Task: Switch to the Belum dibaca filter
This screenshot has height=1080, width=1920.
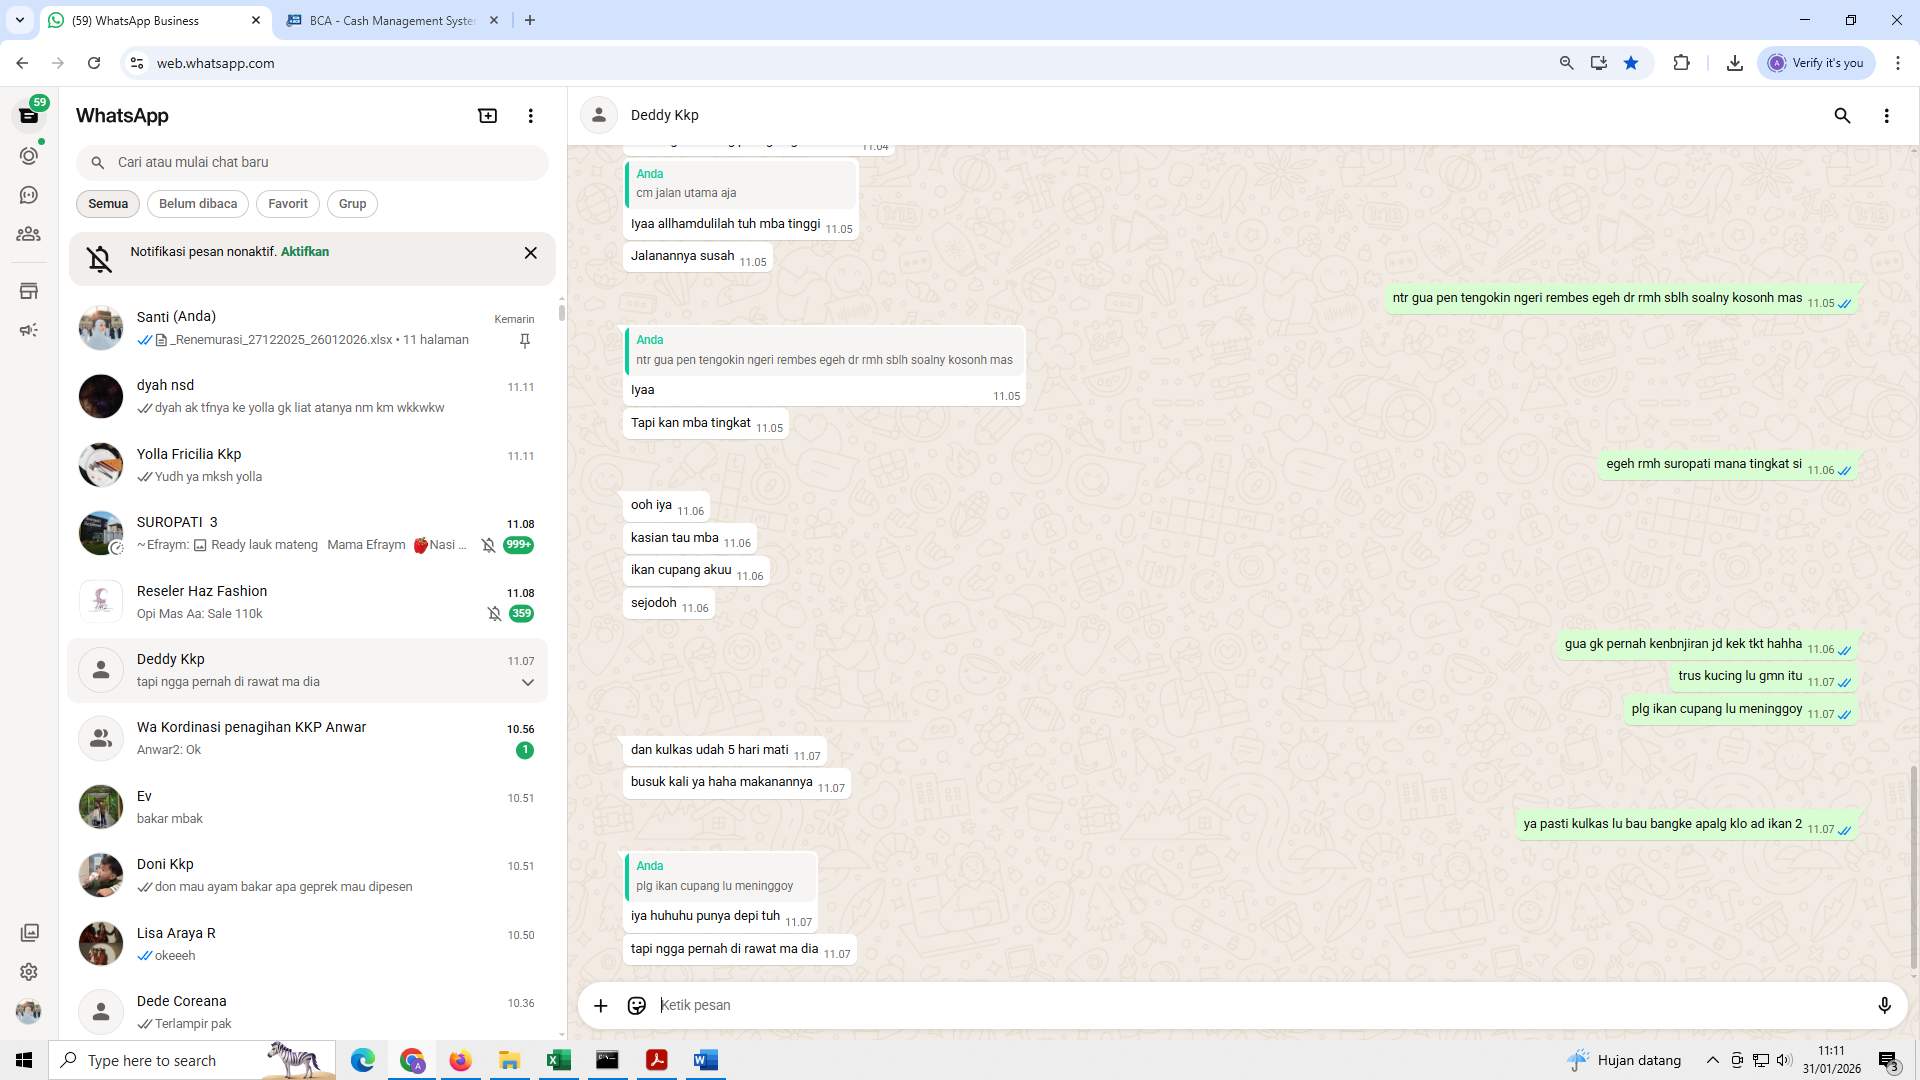Action: (197, 203)
